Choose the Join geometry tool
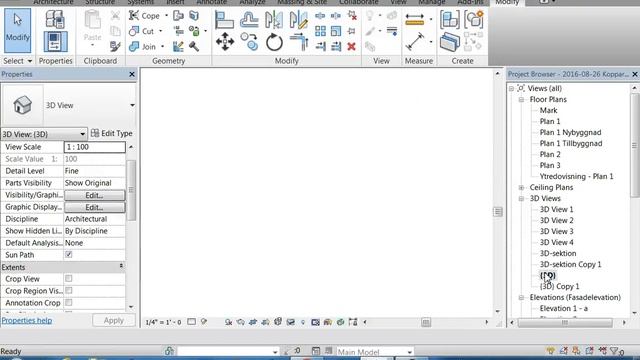The height and width of the screenshot is (360, 640). [142, 47]
